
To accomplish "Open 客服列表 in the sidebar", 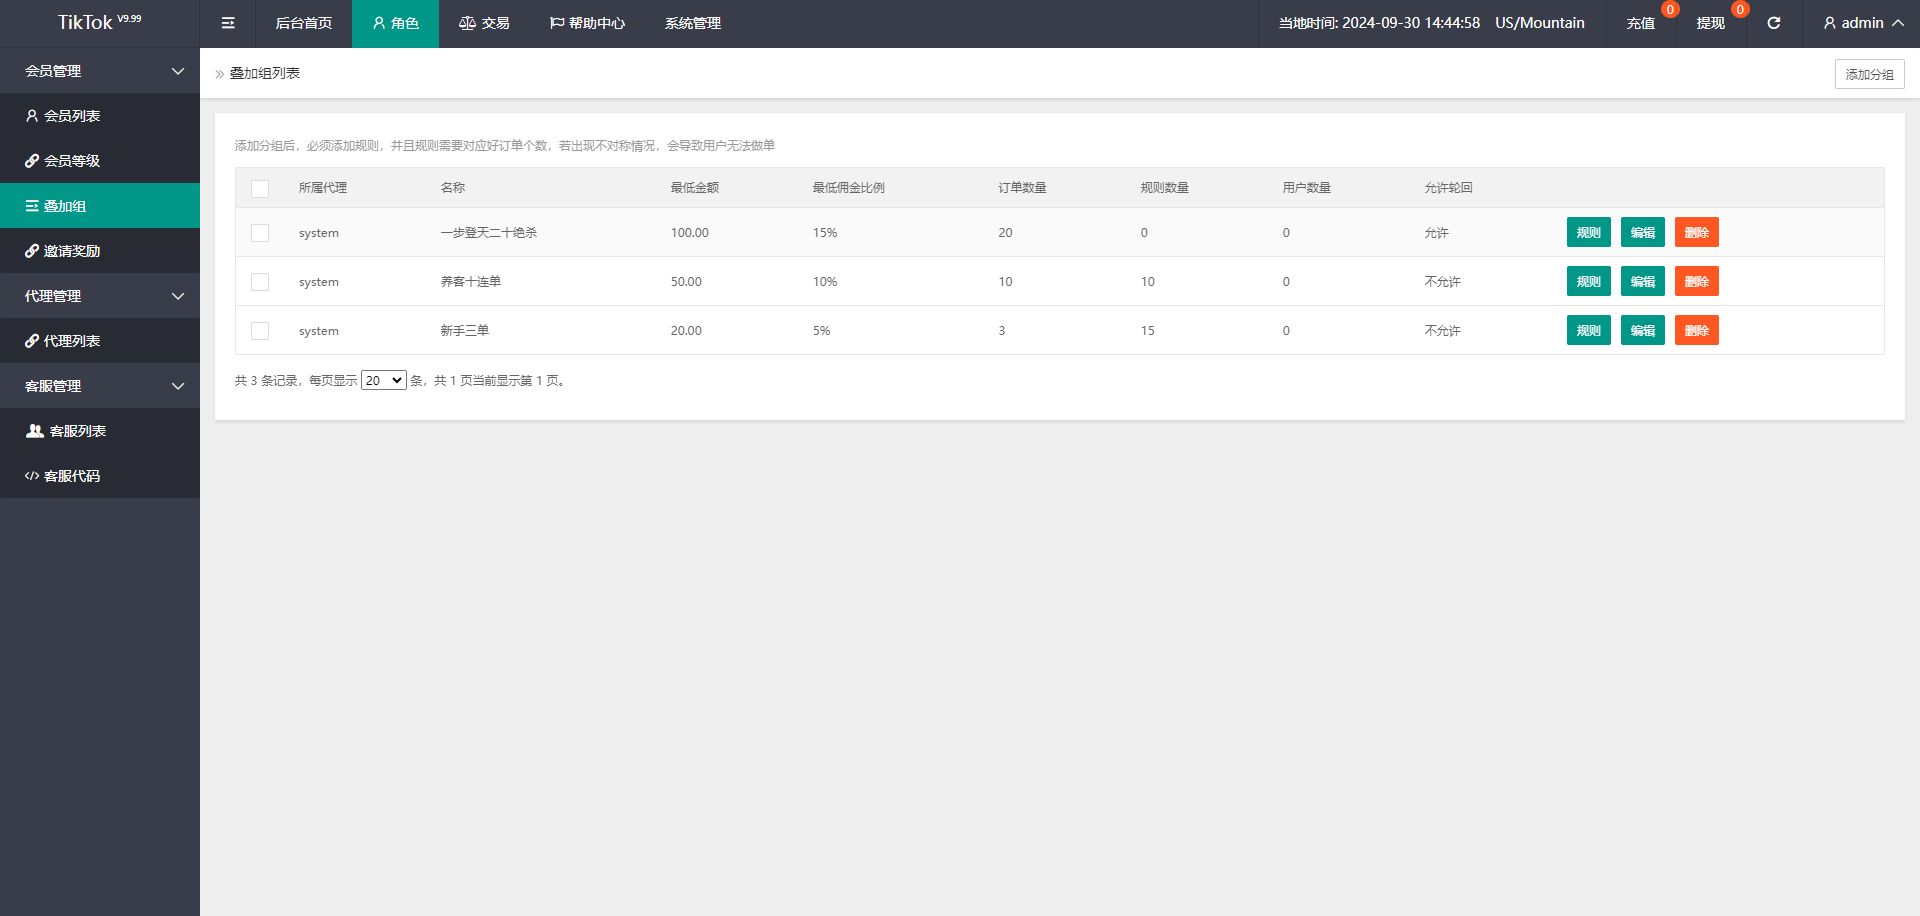I will tap(76, 431).
